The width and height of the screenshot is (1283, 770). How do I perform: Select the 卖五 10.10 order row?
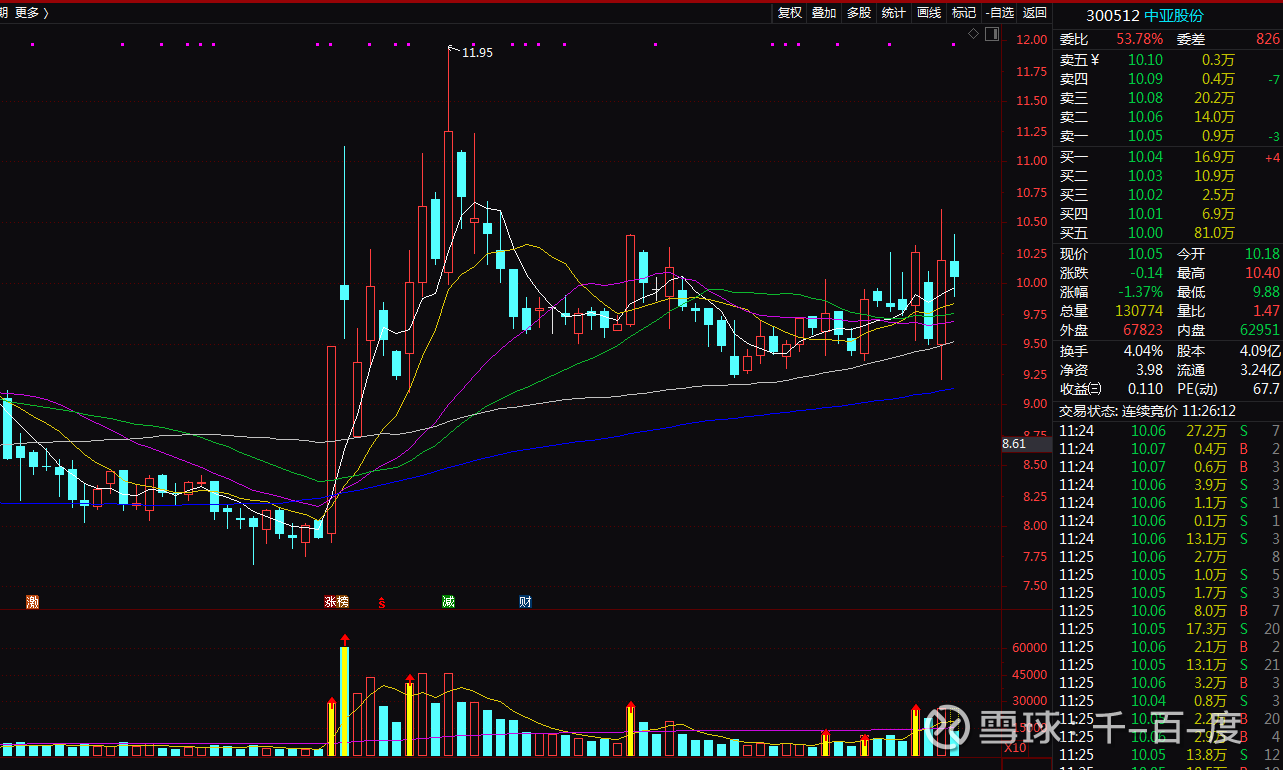tap(1168, 60)
